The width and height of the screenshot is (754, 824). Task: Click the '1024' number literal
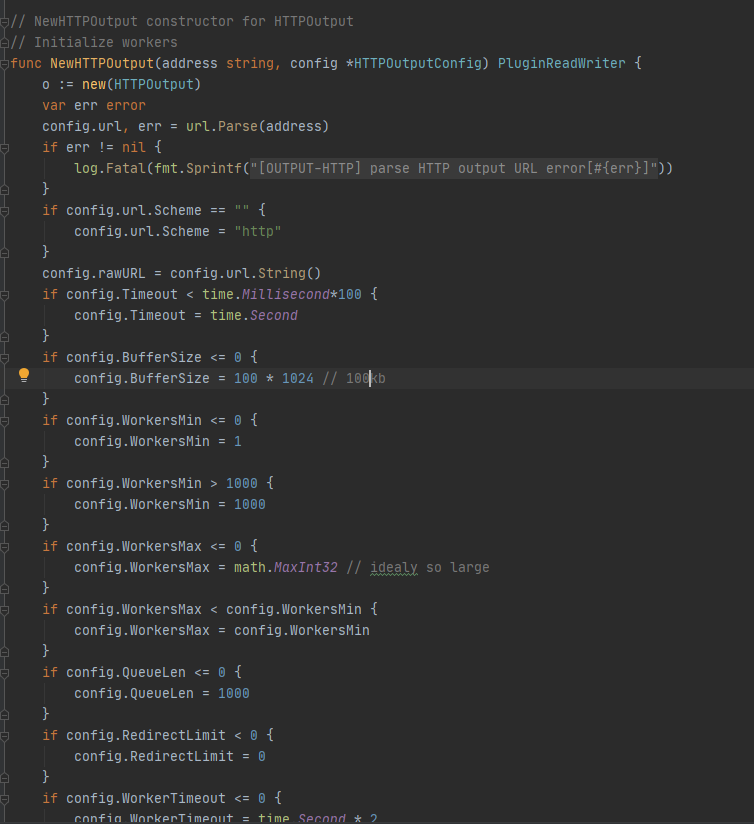(x=297, y=379)
